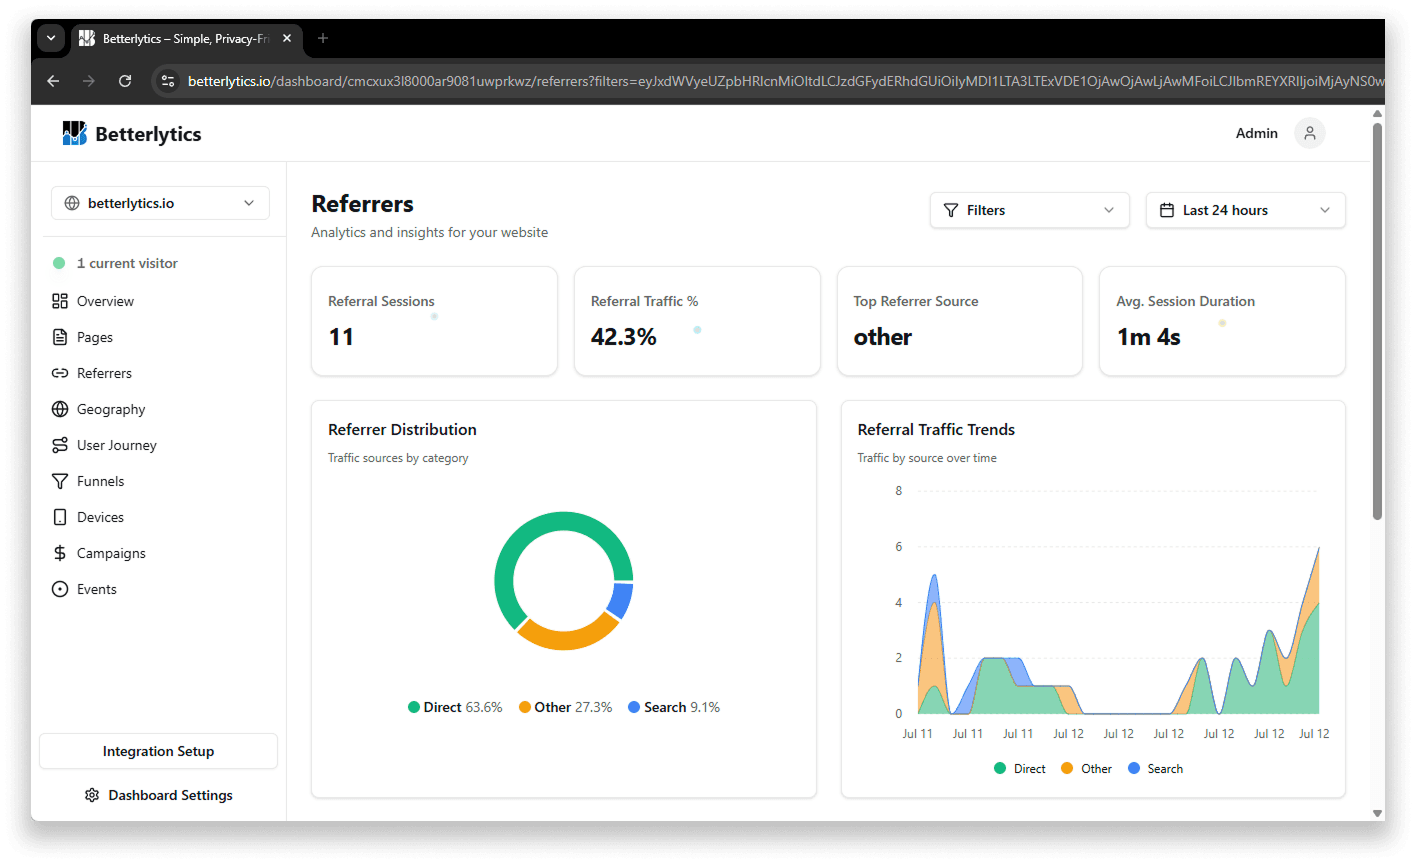The height and width of the screenshot is (864, 1416).
Task: Click the Events circle-dot icon
Action: click(60, 589)
